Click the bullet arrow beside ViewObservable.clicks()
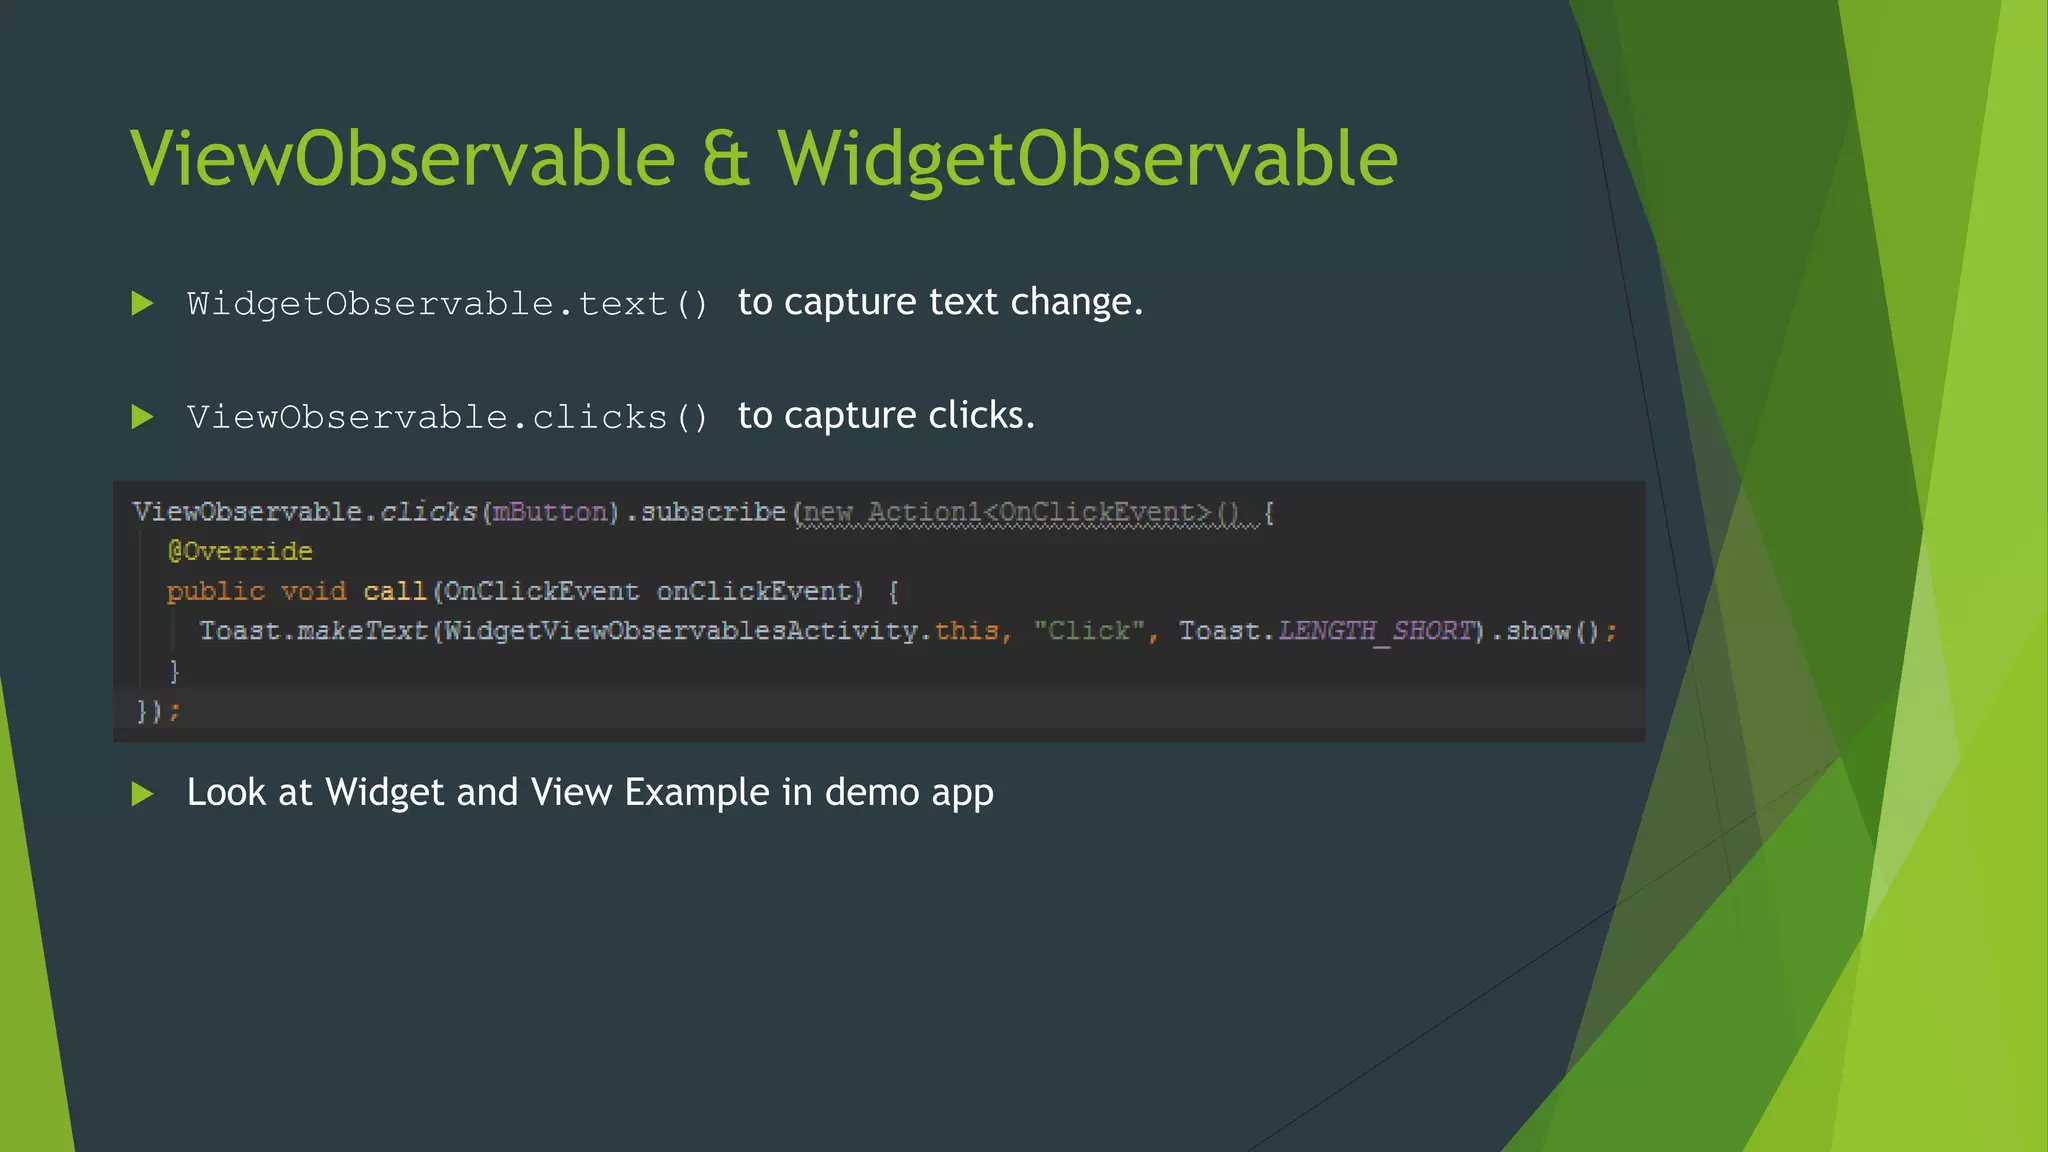 (143, 417)
